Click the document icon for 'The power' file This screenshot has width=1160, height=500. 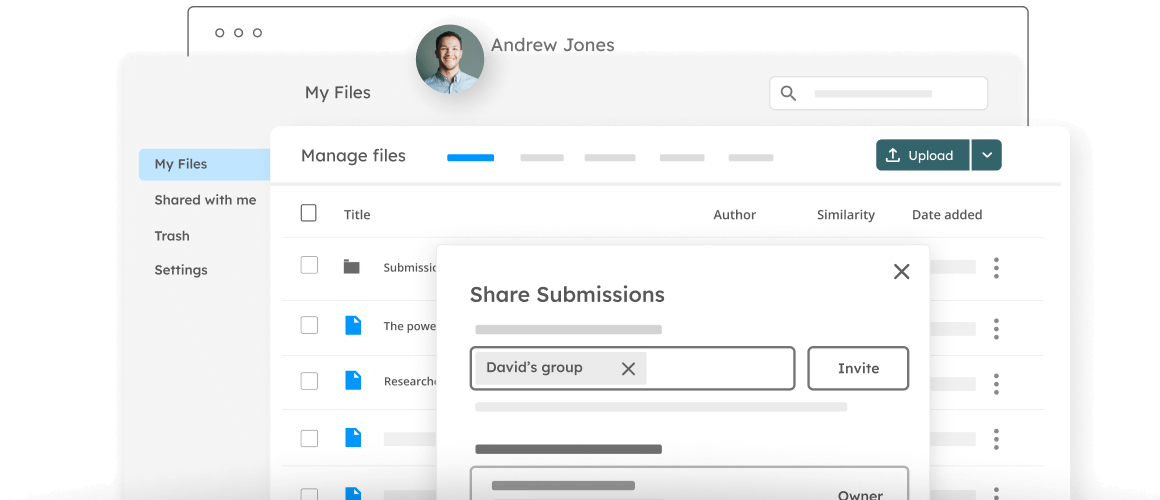(x=352, y=325)
